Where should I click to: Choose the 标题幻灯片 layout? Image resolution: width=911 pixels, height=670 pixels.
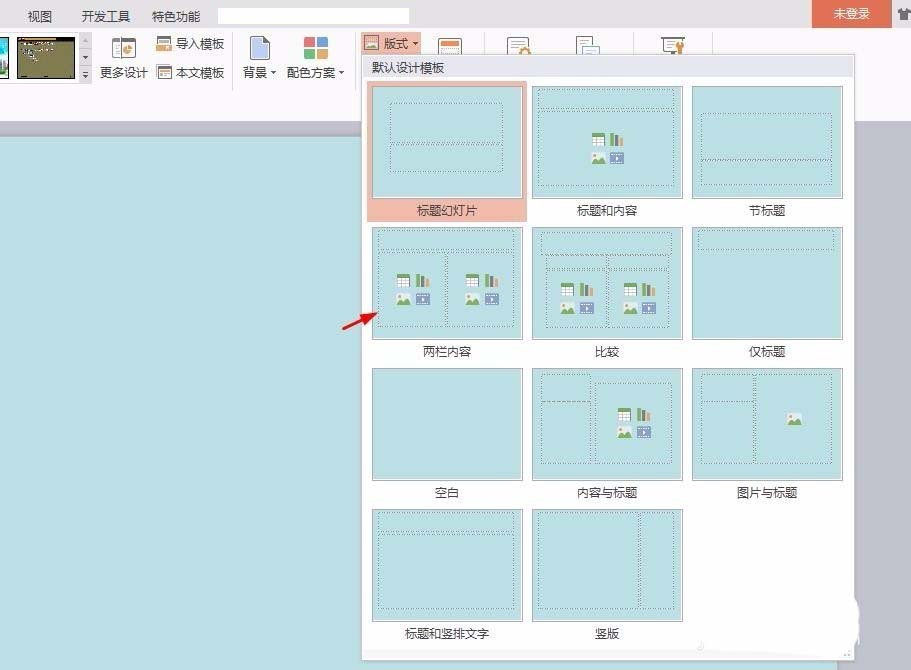(x=447, y=151)
